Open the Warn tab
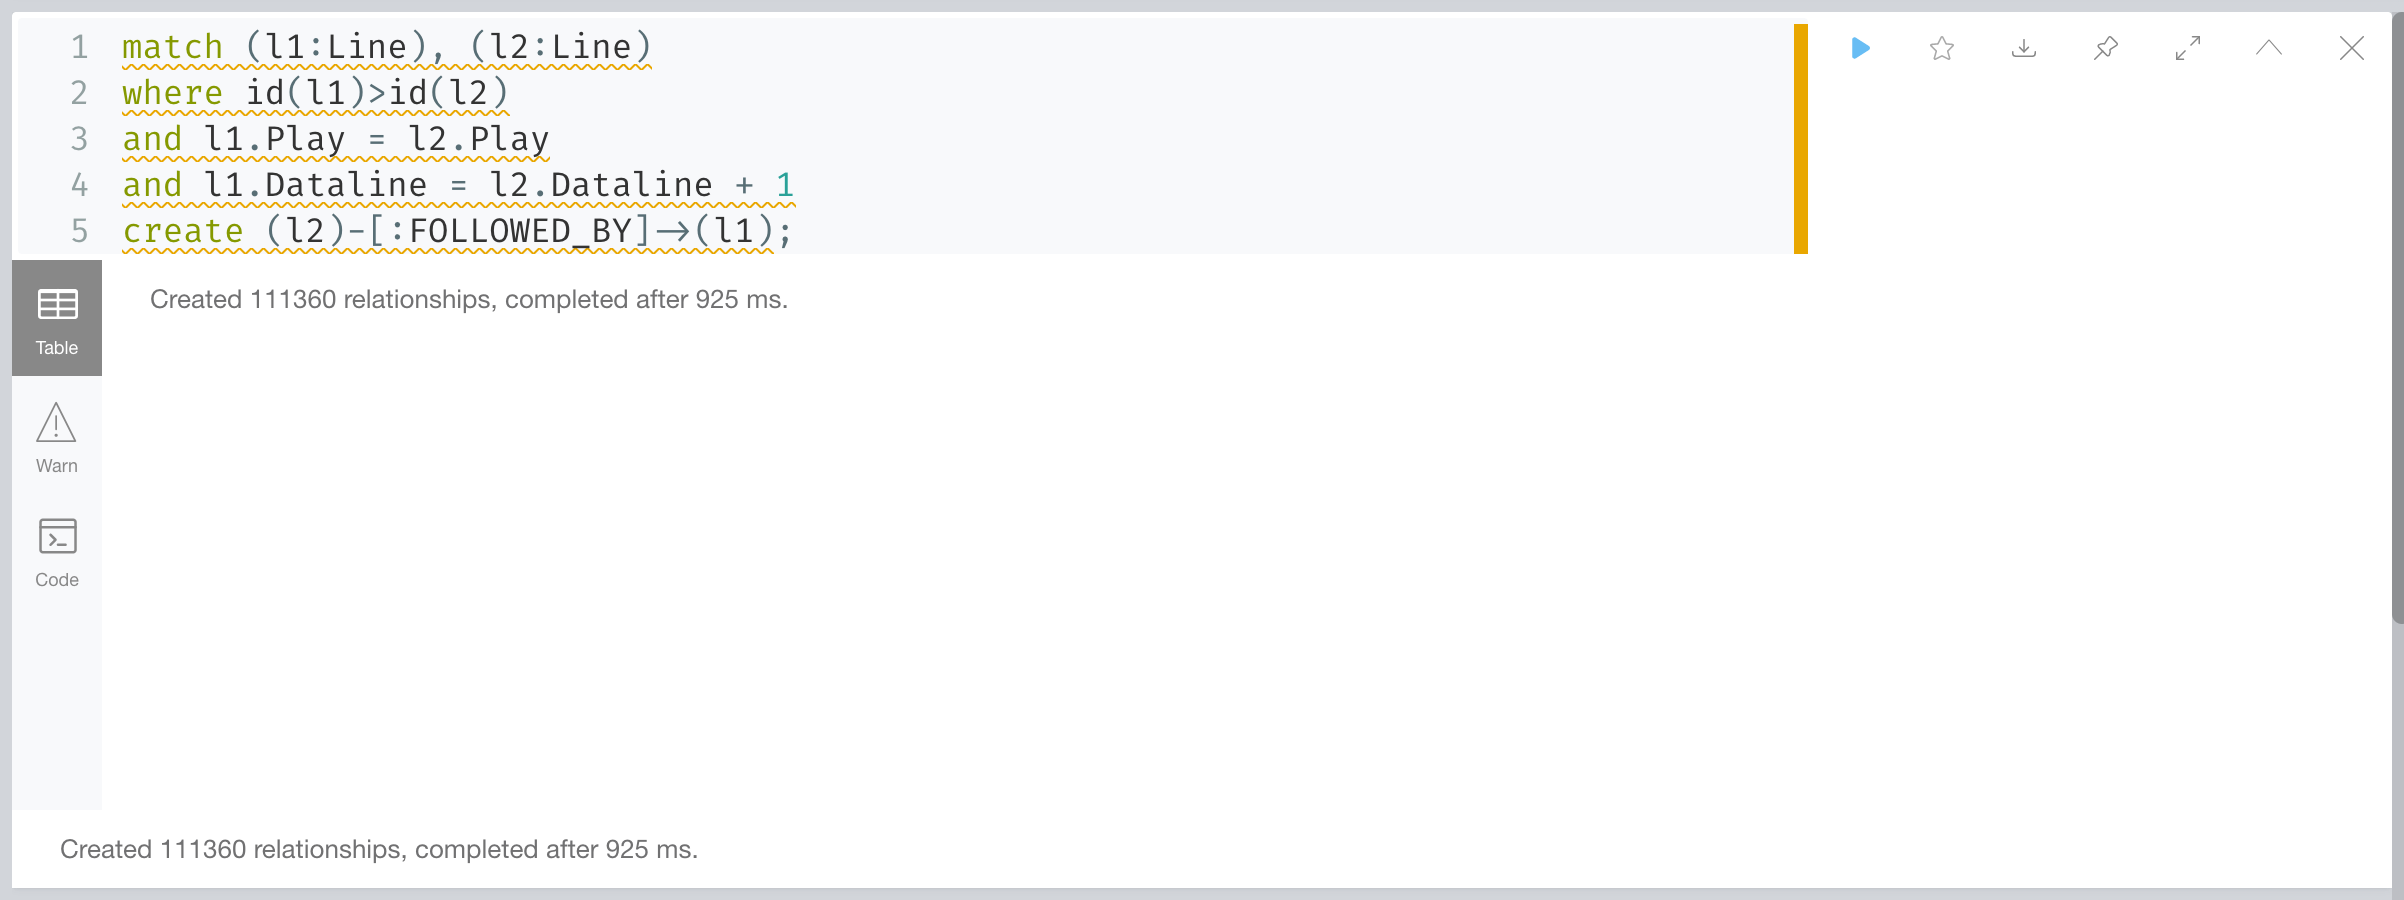Image resolution: width=2404 pixels, height=900 pixels. 57,438
